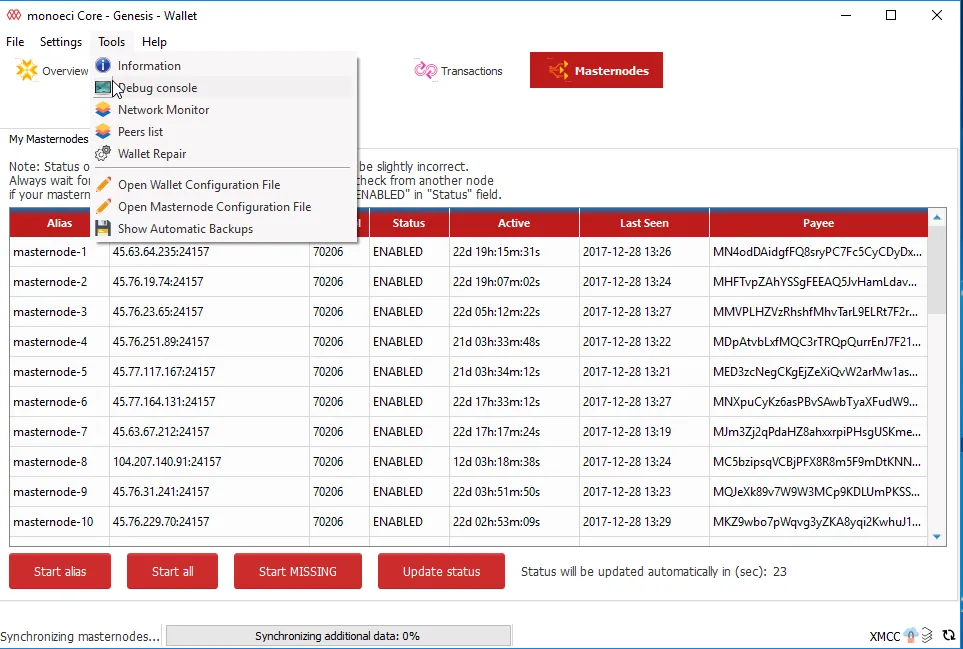Click address cell 45.63.64.235:24157
This screenshot has width=963, height=649.
tap(209, 252)
